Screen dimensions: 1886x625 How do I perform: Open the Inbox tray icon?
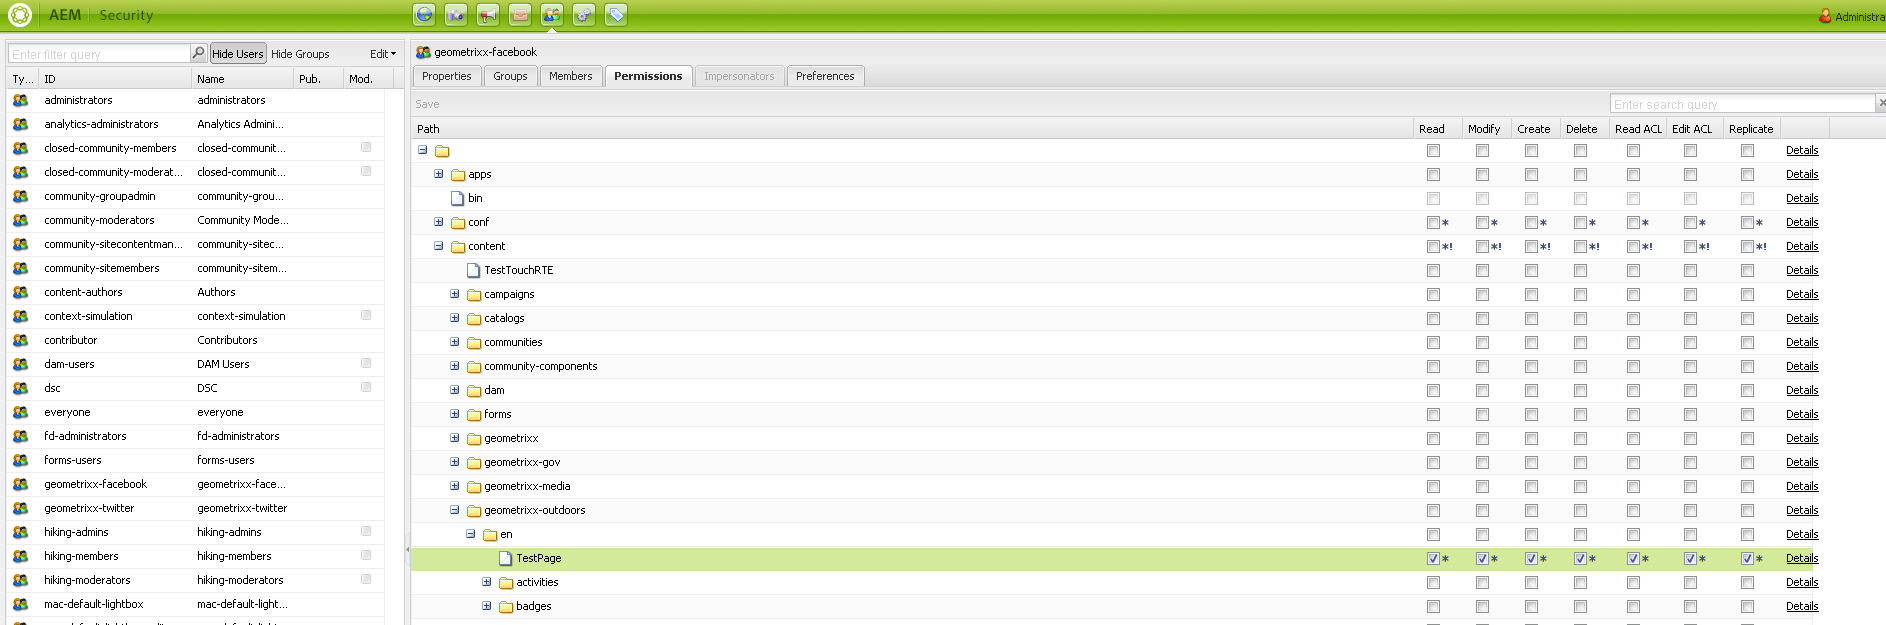[x=520, y=14]
